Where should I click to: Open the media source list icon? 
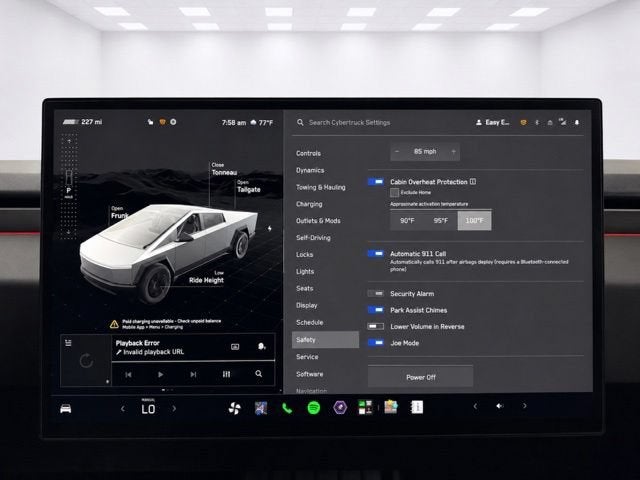[x=68, y=343]
